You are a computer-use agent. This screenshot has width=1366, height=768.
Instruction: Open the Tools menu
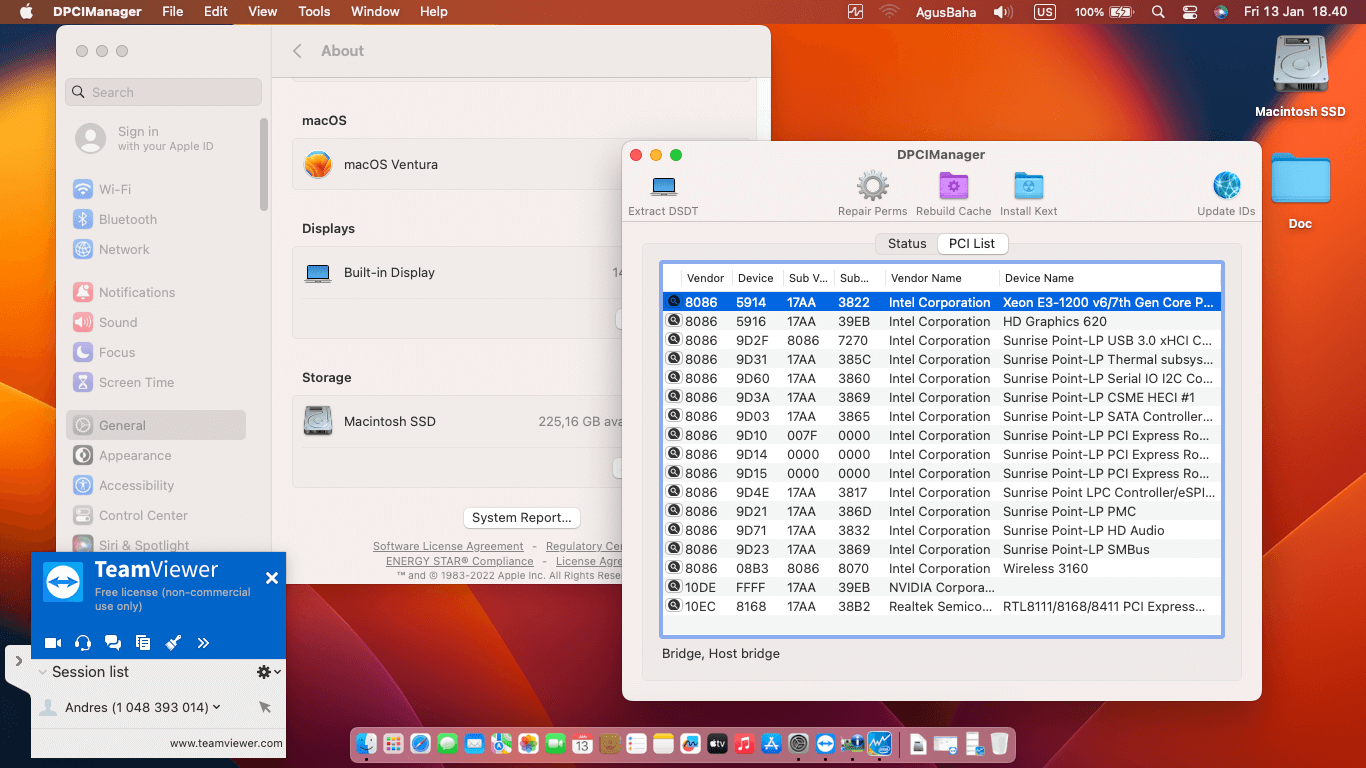(314, 12)
